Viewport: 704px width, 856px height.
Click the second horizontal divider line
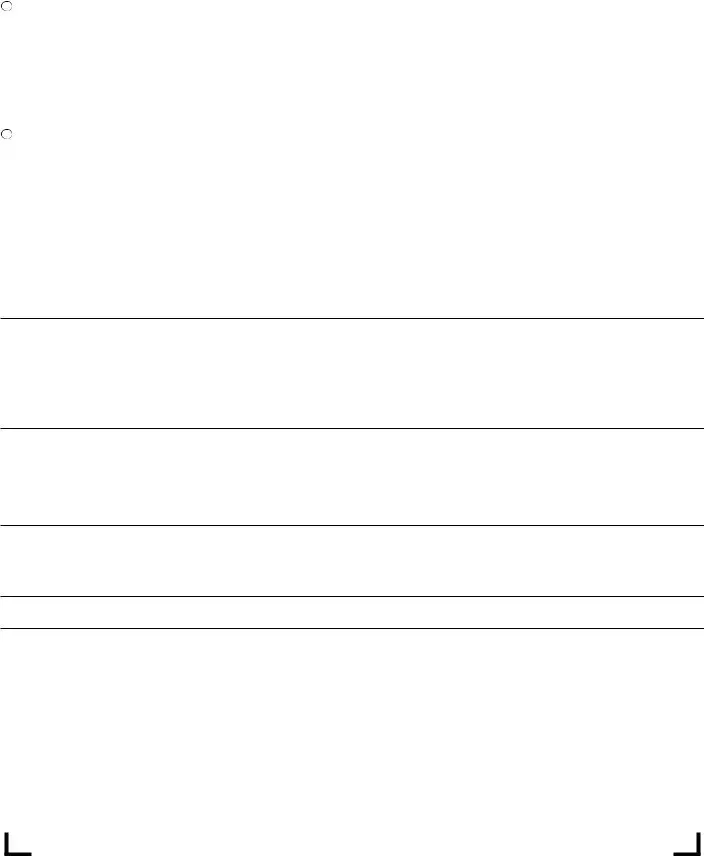[352, 429]
